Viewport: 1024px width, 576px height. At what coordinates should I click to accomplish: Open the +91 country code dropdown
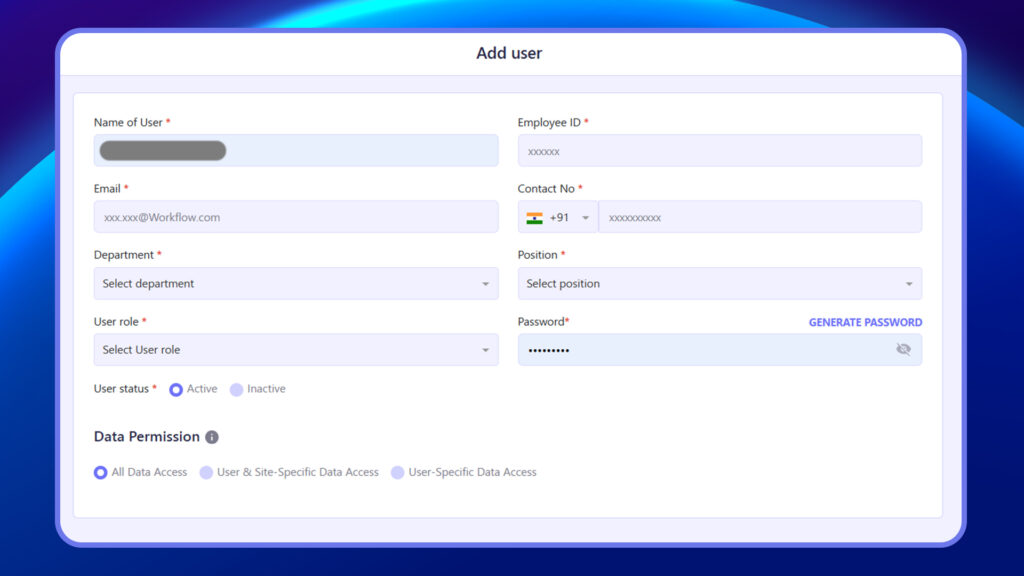558,217
